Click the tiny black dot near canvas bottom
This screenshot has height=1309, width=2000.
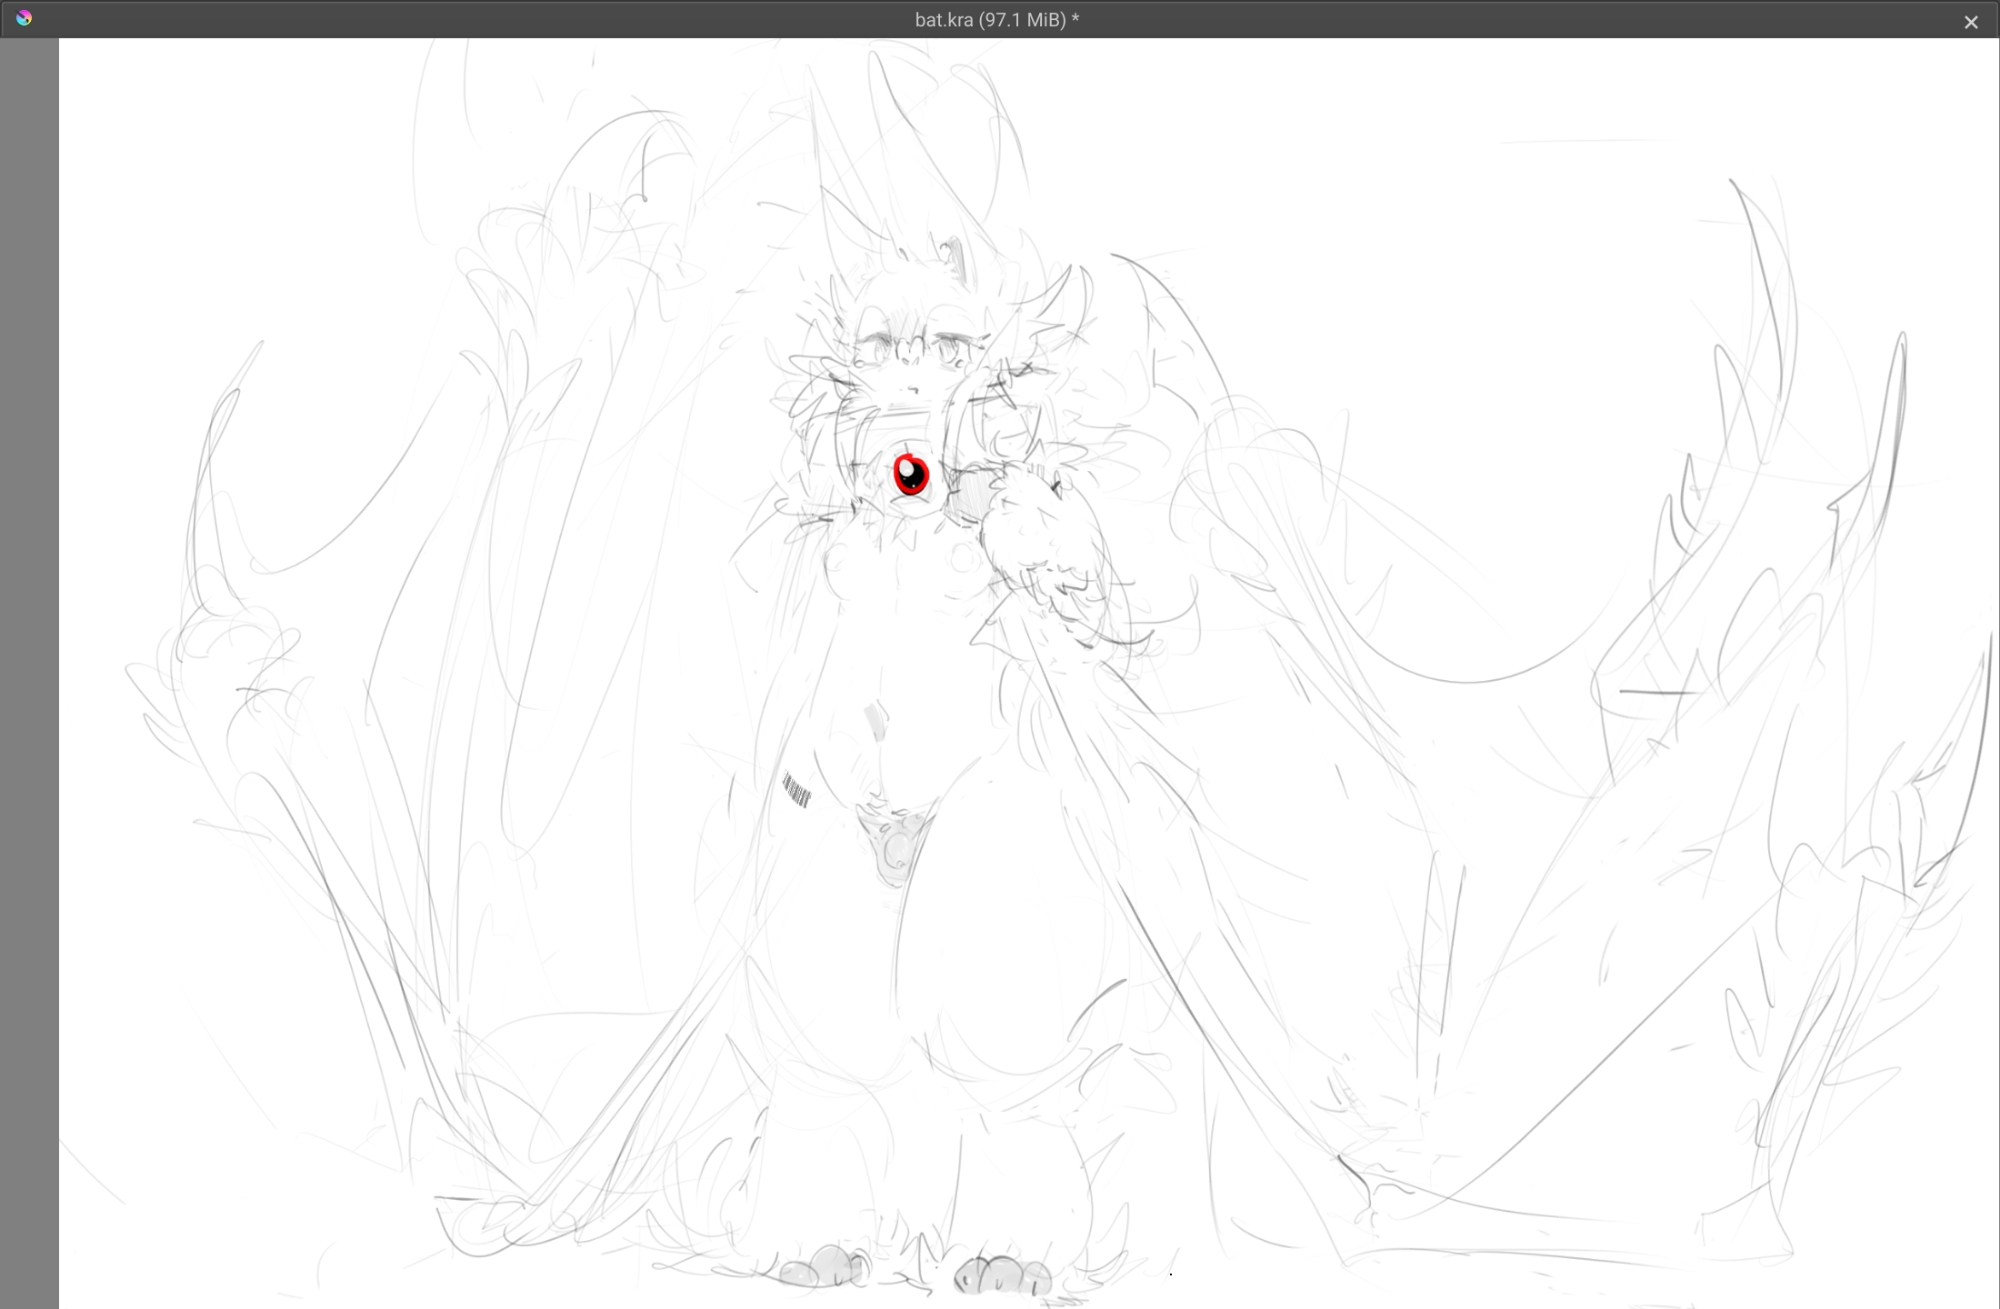pyautogui.click(x=1170, y=1274)
